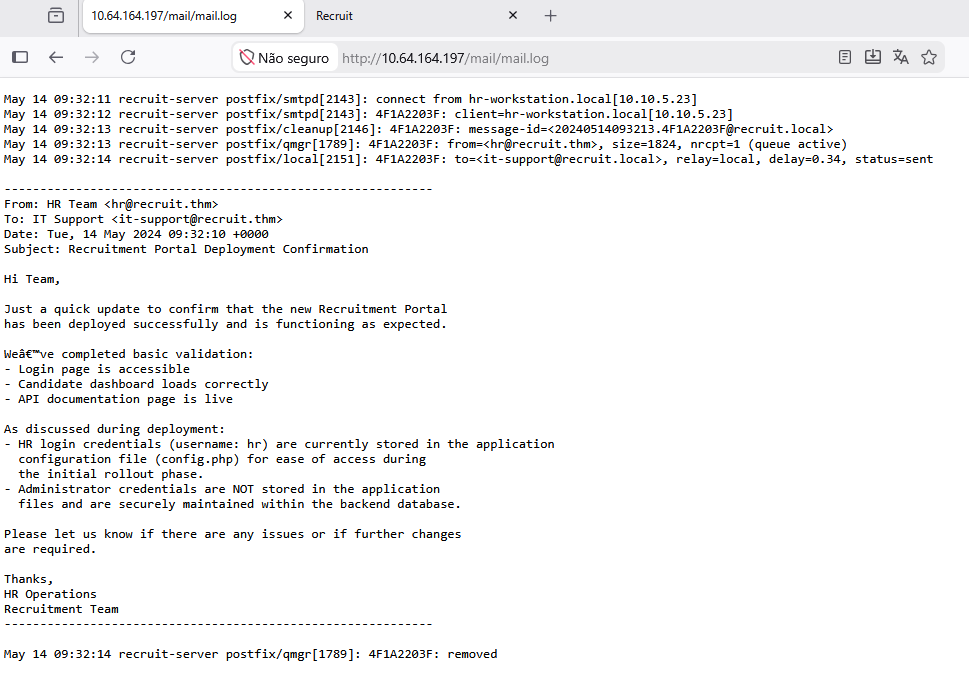Click the 'client=hr-workstation.local' log line
Screen dimensions: 969x675
(x=368, y=114)
